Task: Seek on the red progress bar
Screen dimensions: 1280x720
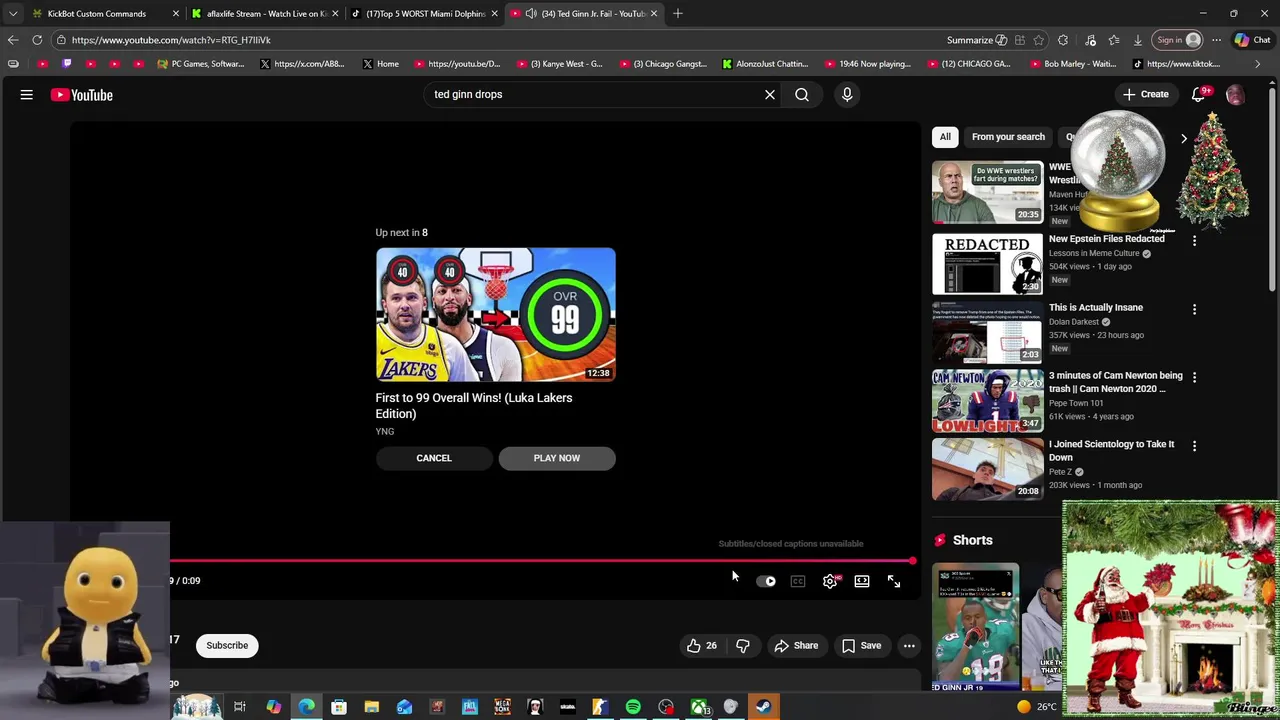Action: [x=541, y=561]
